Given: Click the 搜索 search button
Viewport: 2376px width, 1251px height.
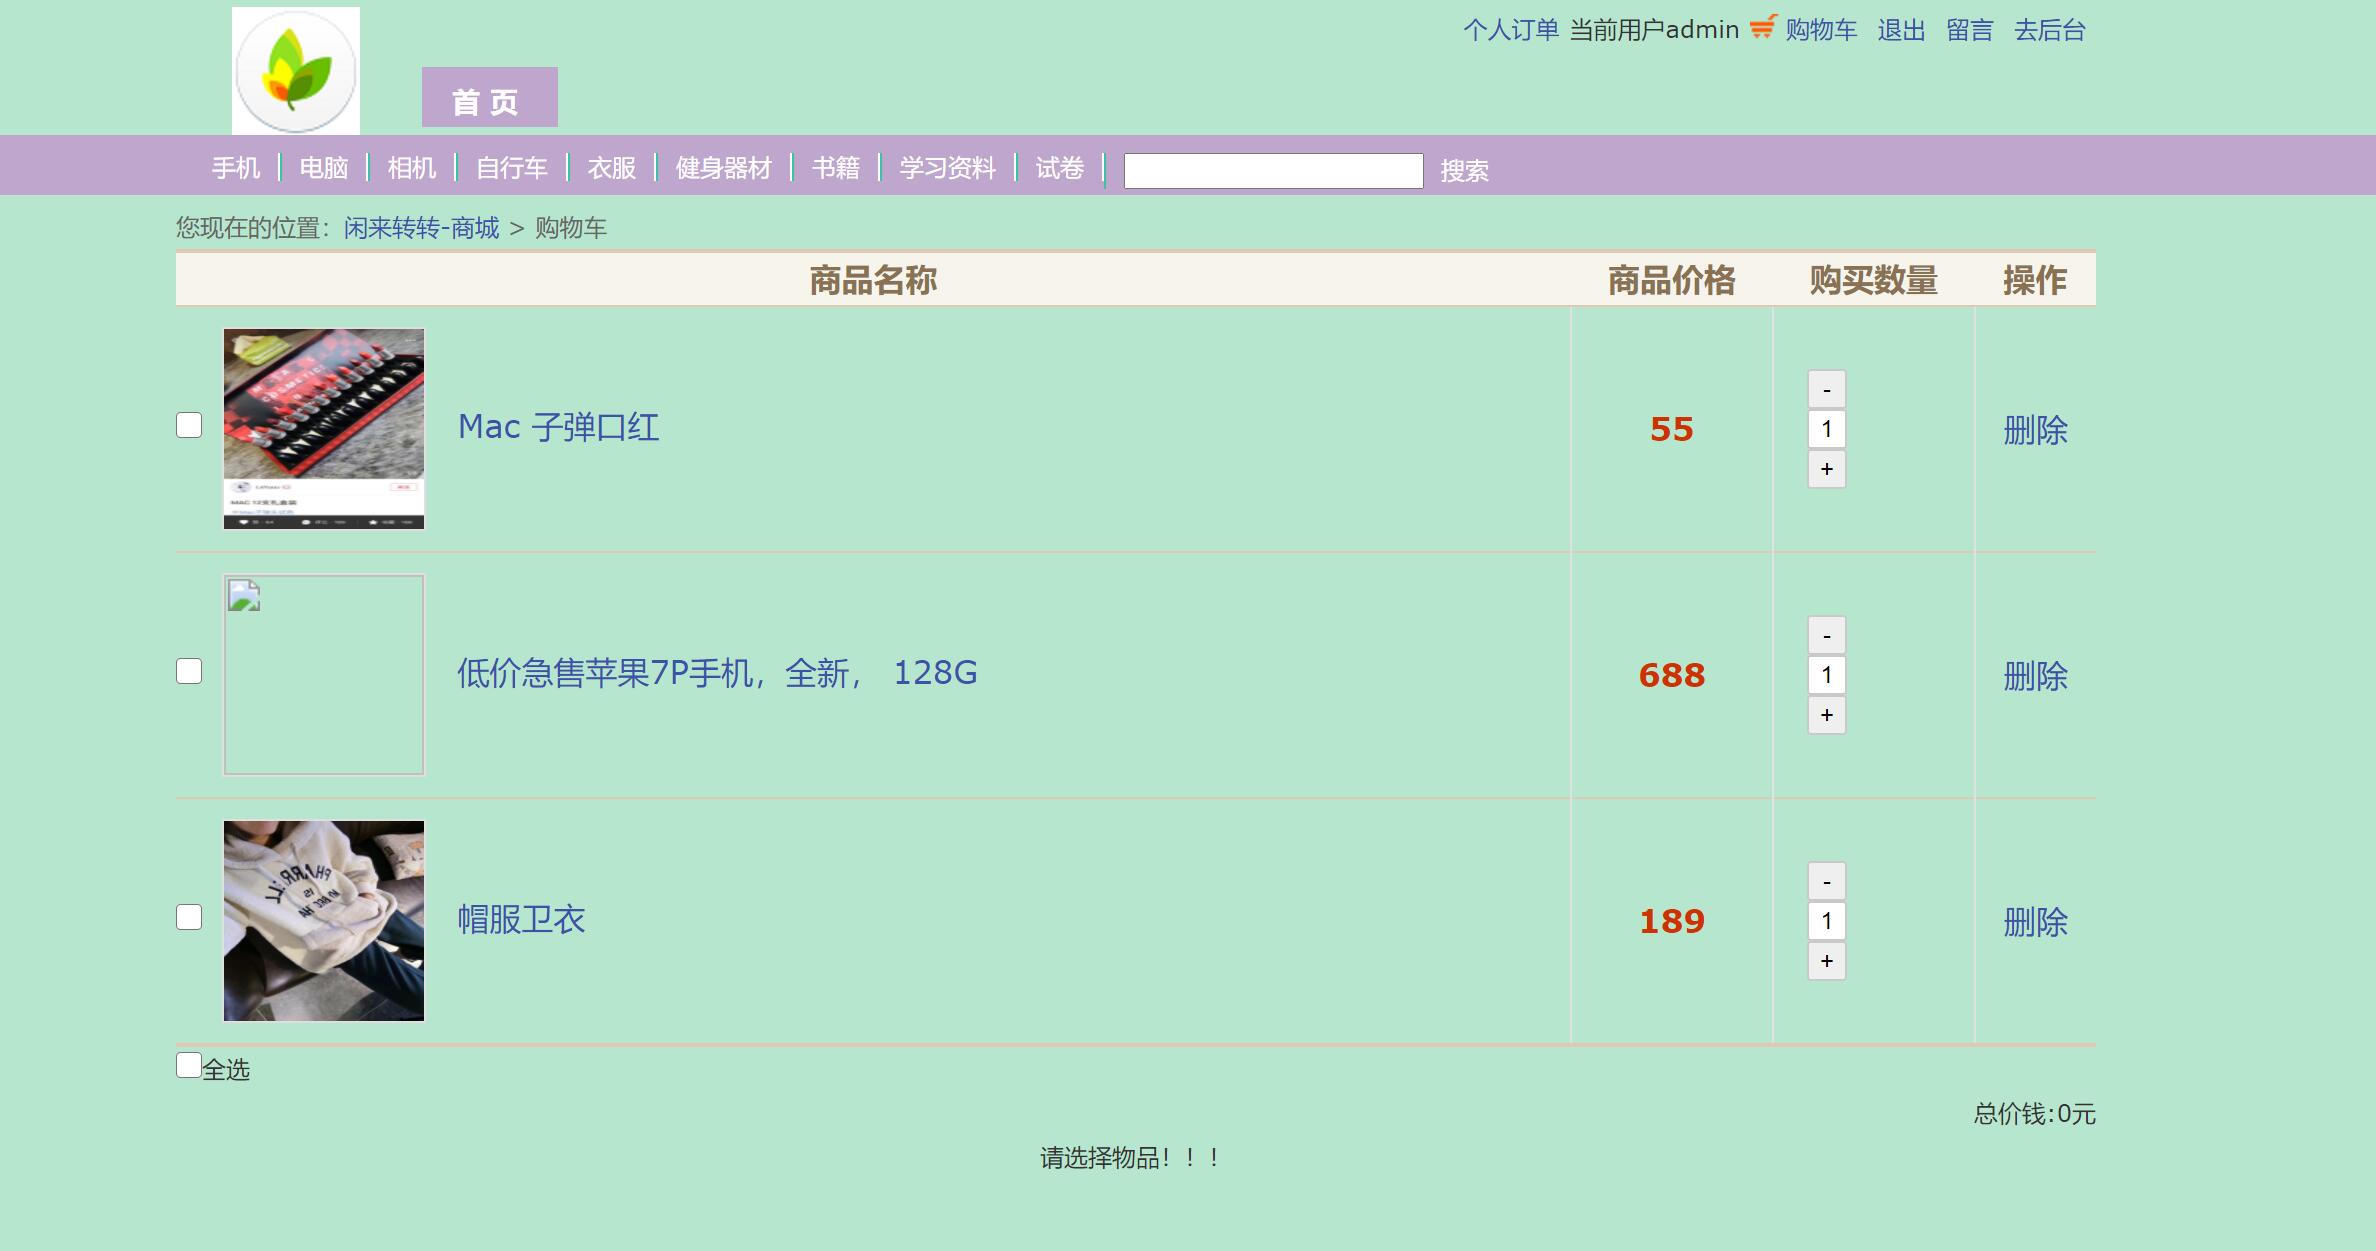Looking at the screenshot, I should click(x=1464, y=171).
